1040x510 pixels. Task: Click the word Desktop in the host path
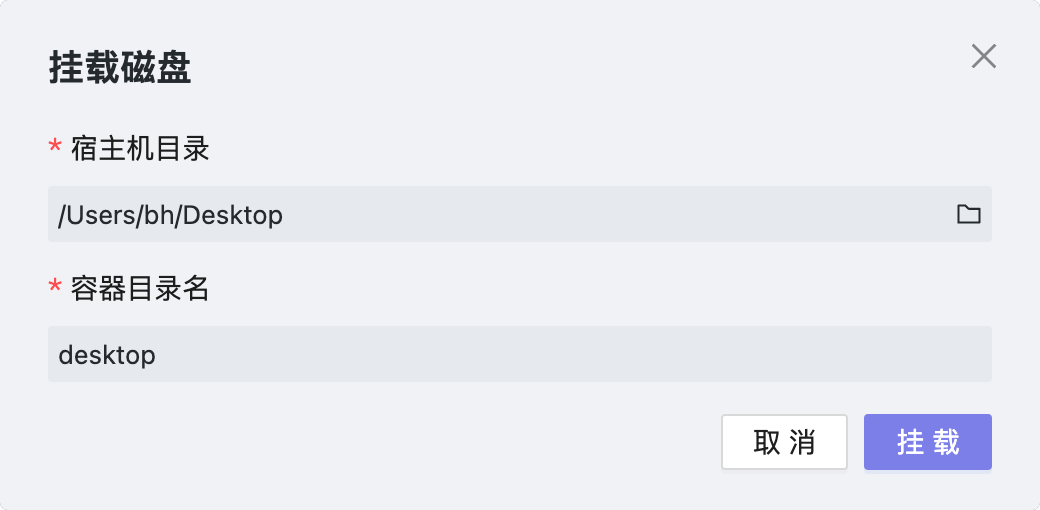[x=238, y=215]
